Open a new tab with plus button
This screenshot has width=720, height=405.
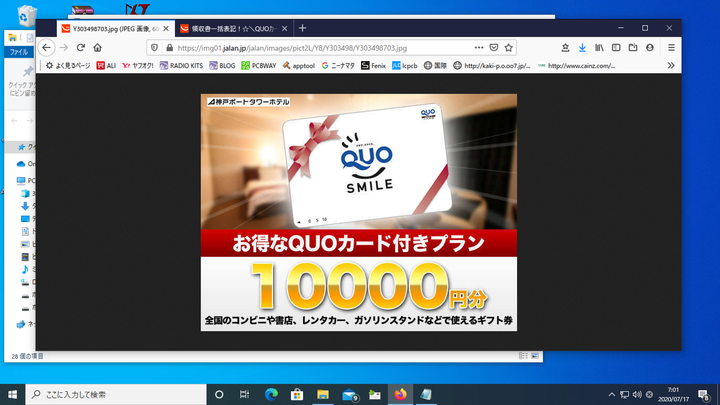[303, 28]
